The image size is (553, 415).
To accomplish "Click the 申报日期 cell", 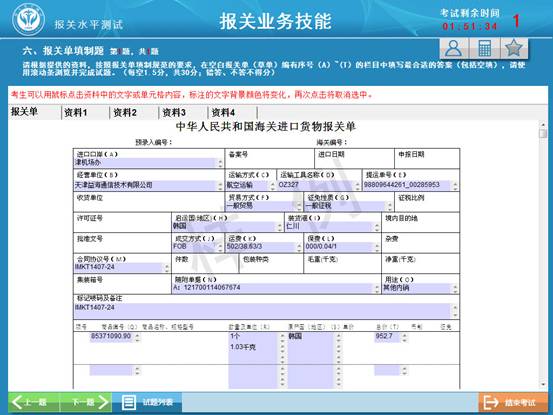I will pyautogui.click(x=427, y=158).
